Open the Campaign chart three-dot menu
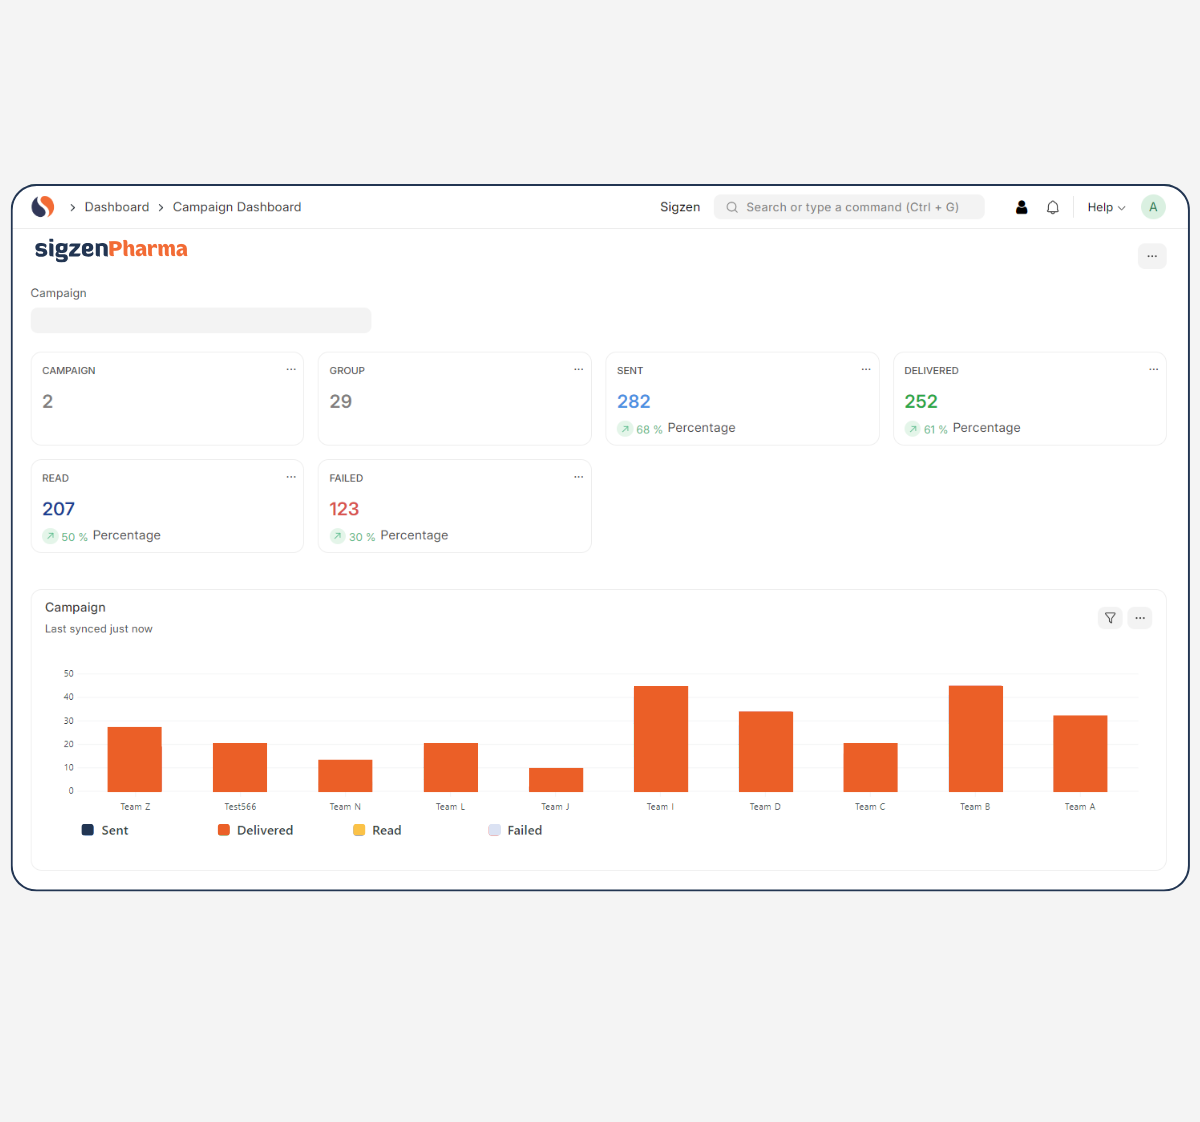The width and height of the screenshot is (1200, 1122). coord(1140,618)
